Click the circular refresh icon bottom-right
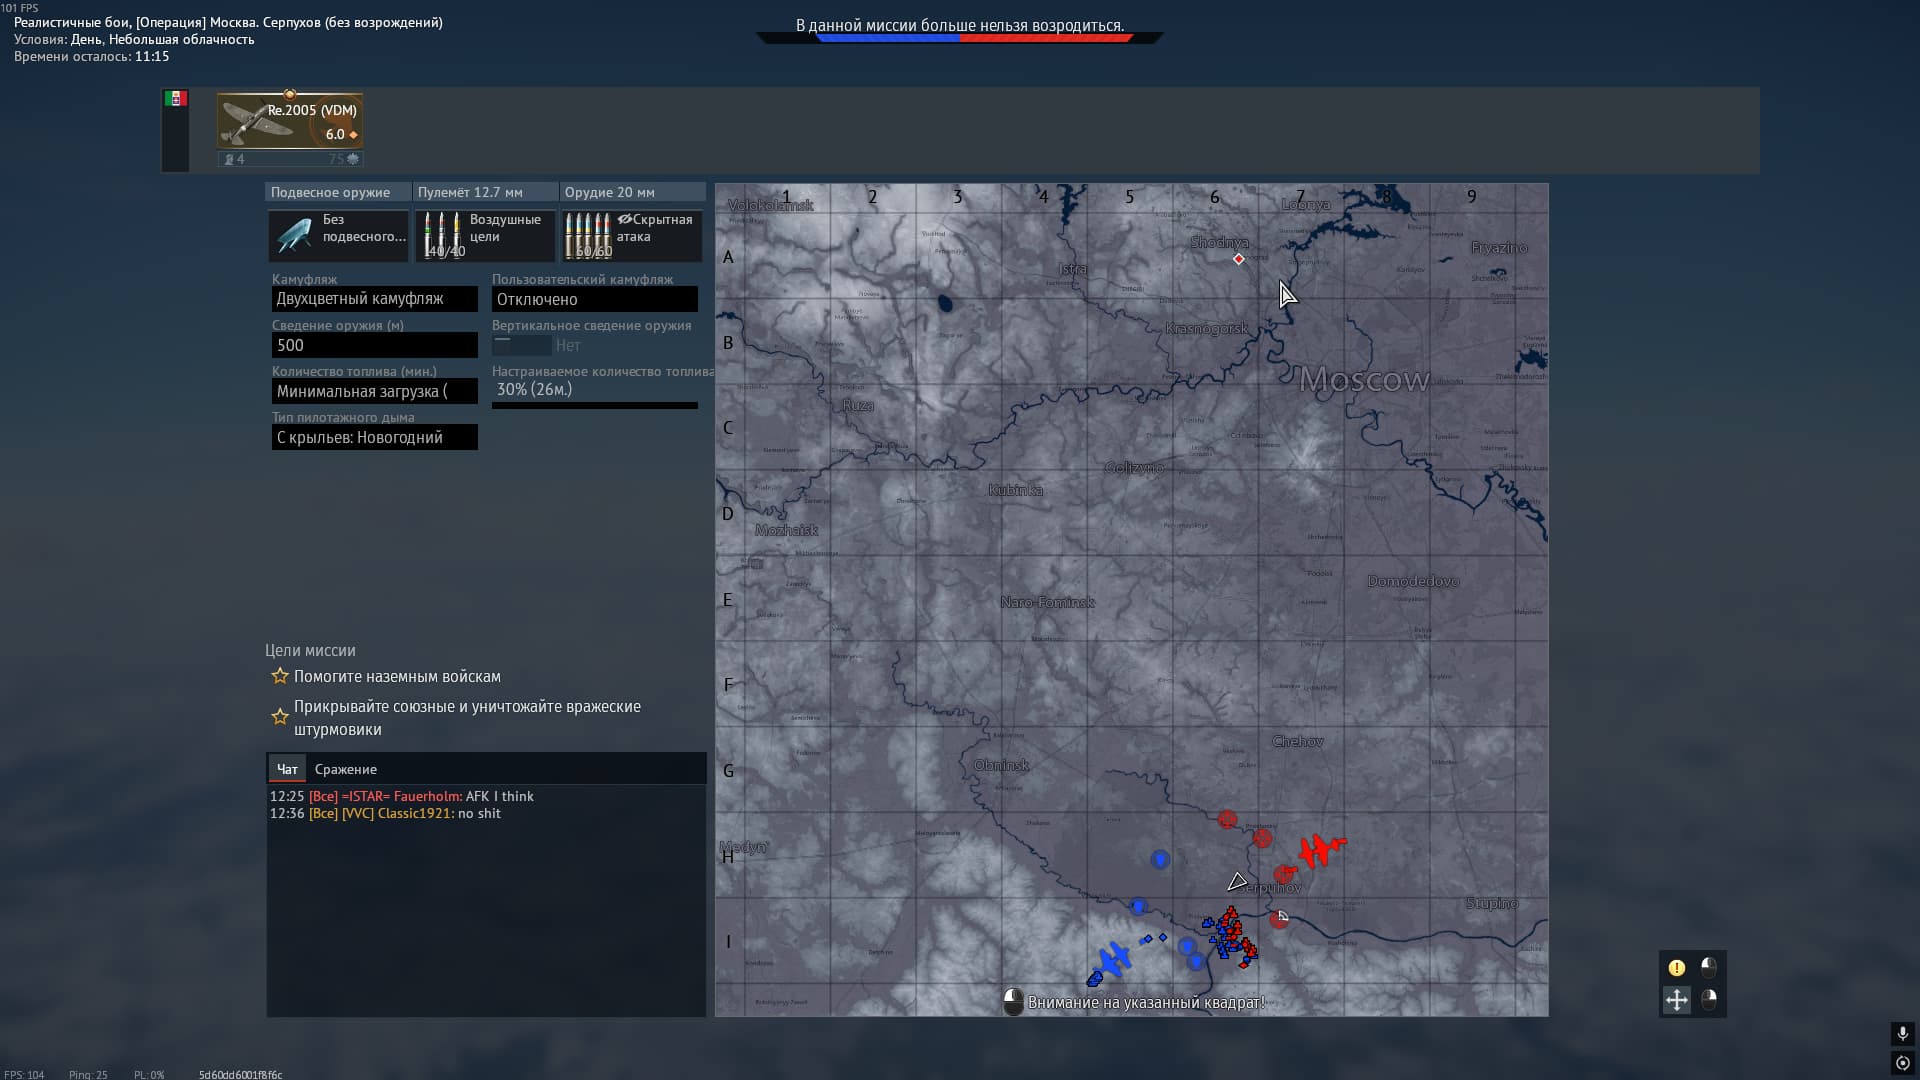1920x1080 pixels. pyautogui.click(x=1902, y=1063)
